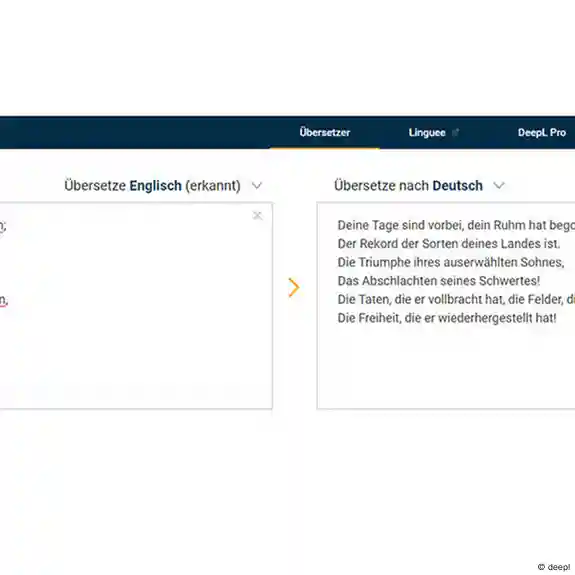575x575 pixels.
Task: Open "Übersetze Englisch (erkannt)" language selector
Action: tap(153, 186)
